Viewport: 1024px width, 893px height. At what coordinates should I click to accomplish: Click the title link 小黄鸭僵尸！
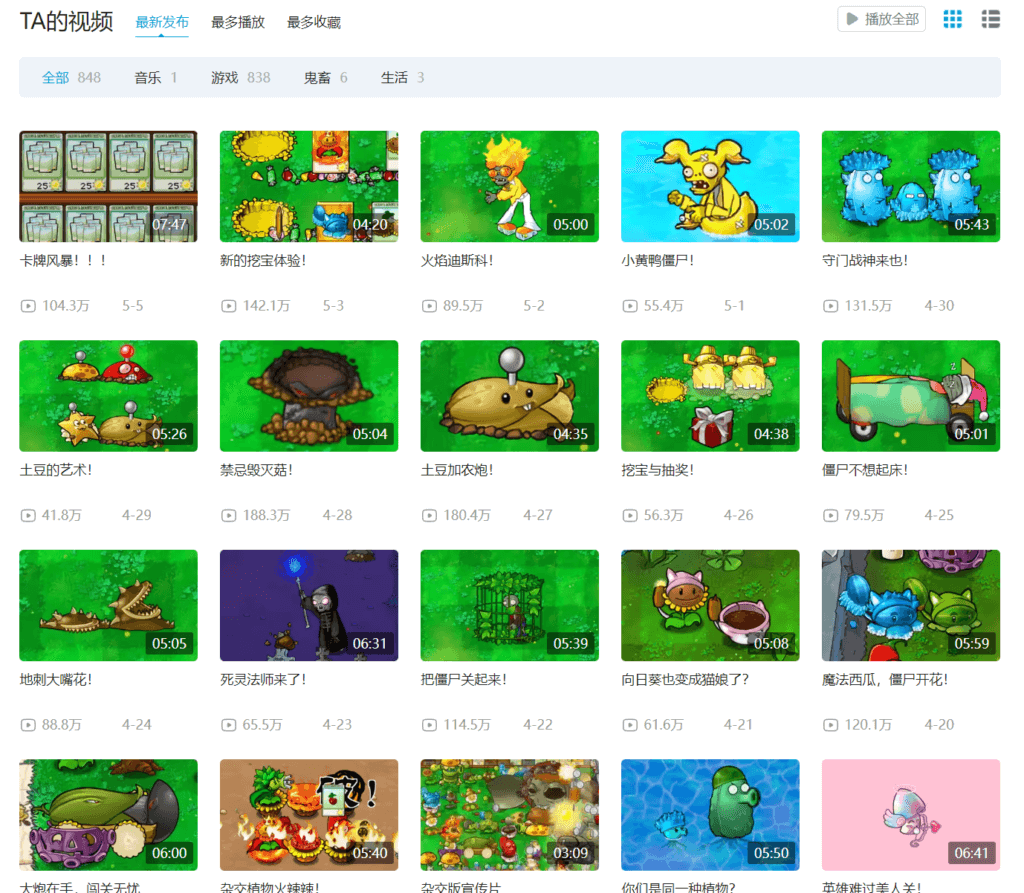[x=658, y=261]
